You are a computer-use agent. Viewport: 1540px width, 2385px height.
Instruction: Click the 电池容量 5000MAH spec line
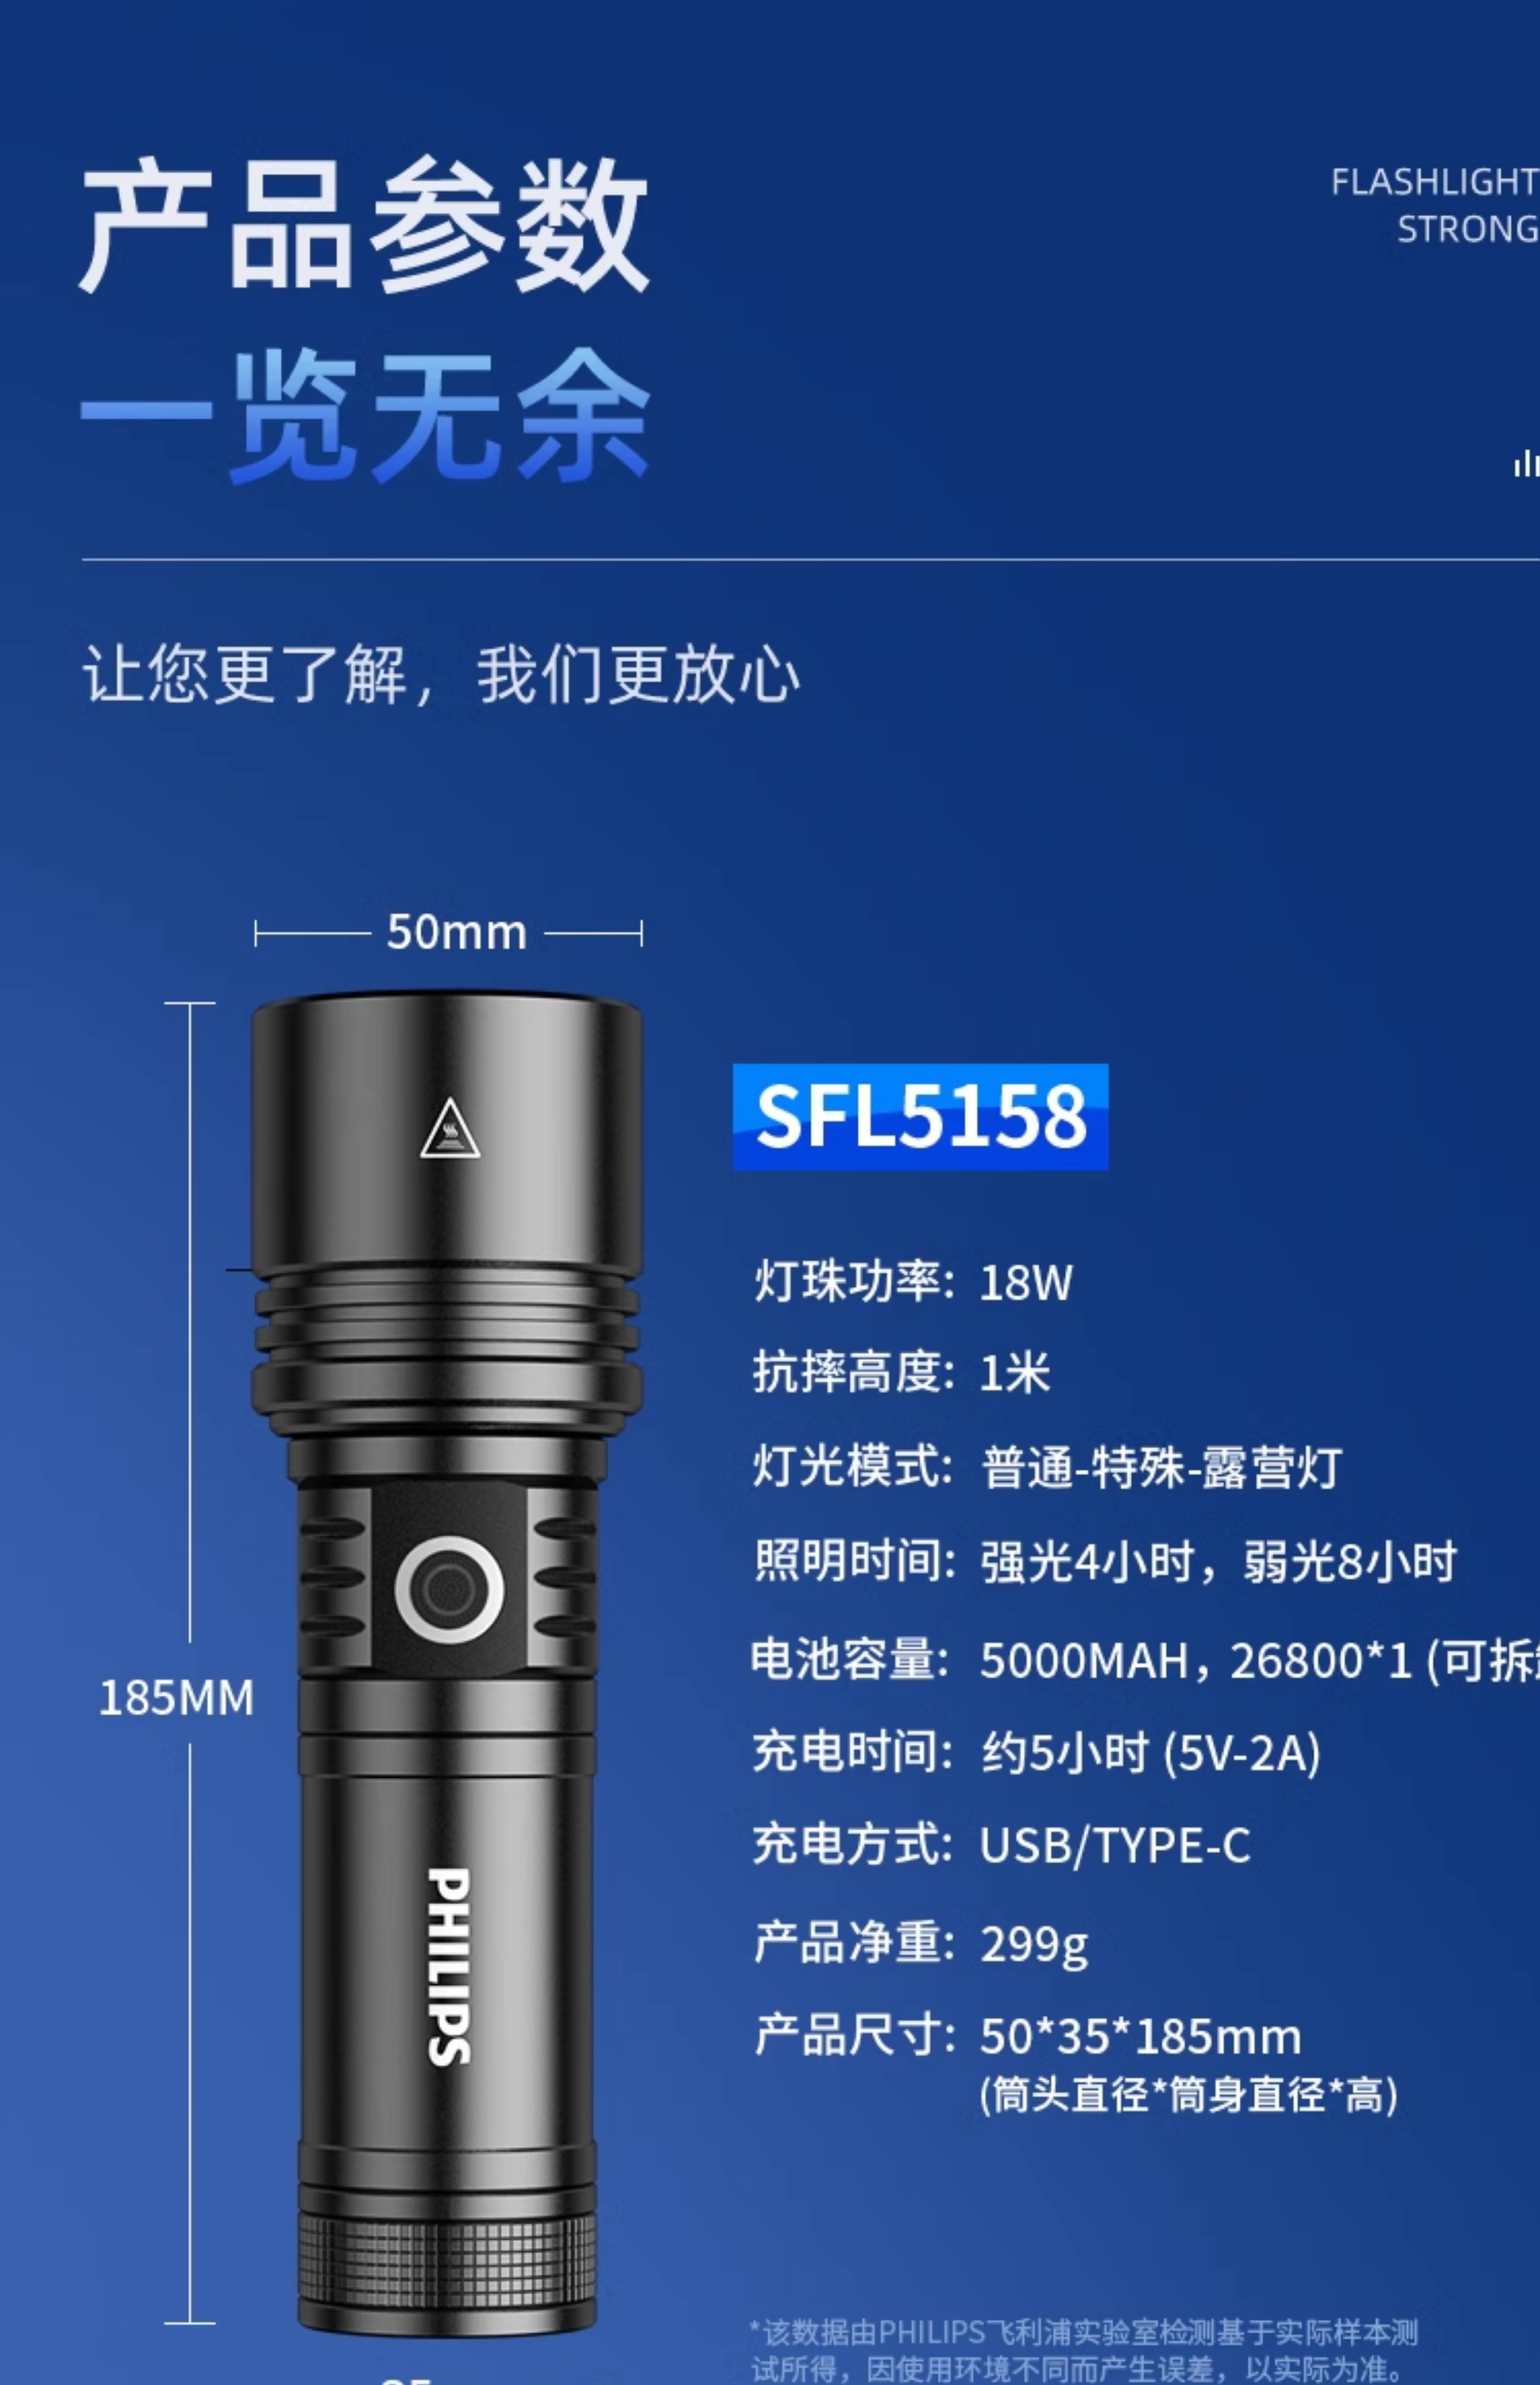1146,1660
